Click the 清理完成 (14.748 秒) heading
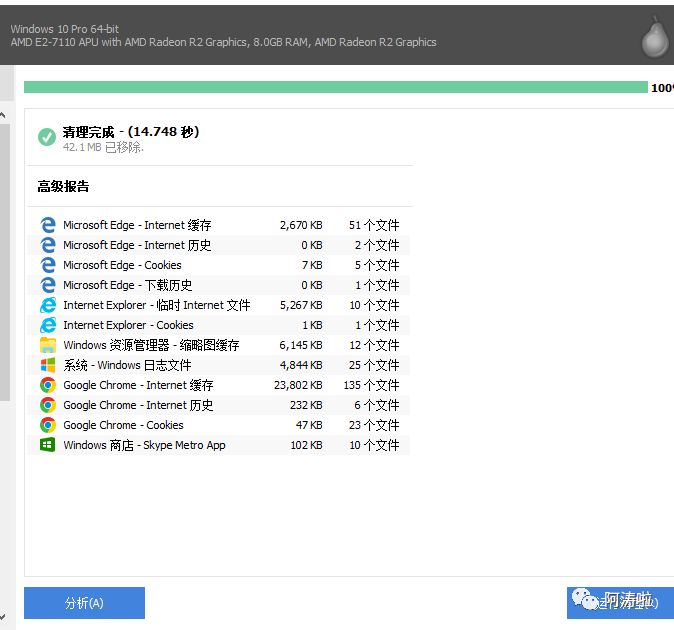 click(131, 132)
